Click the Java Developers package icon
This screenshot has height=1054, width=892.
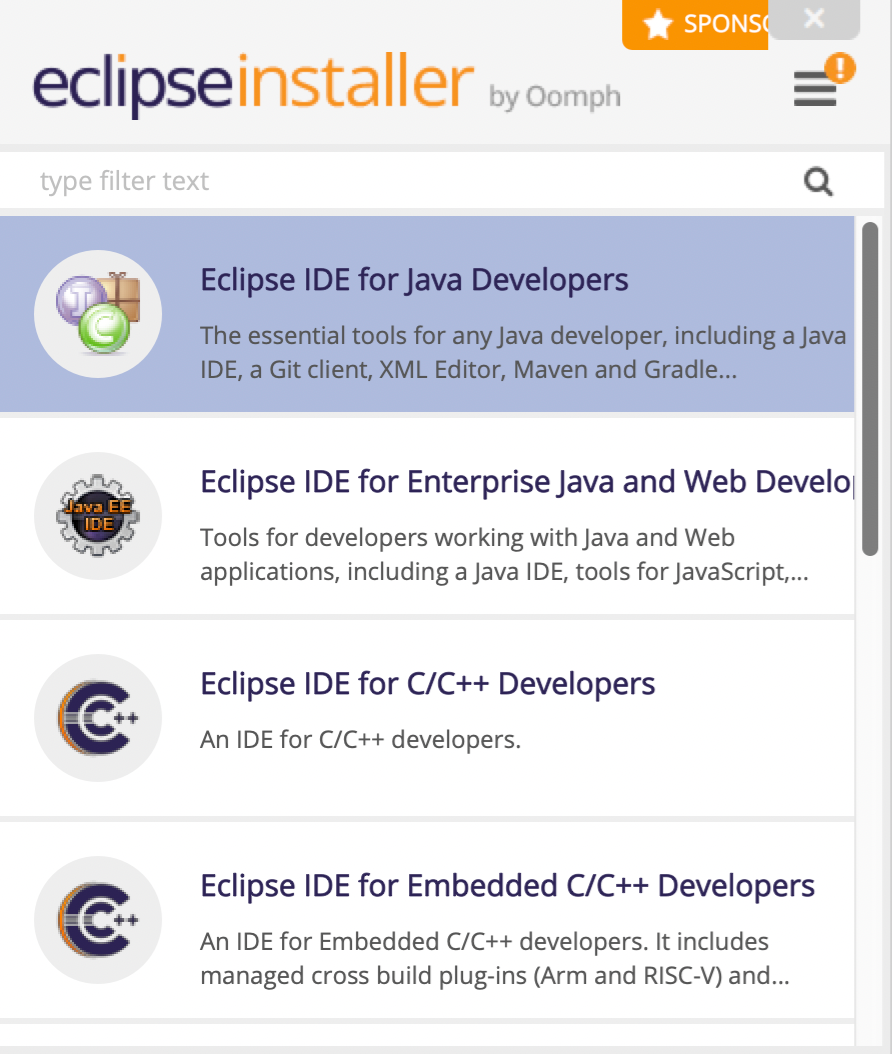(x=98, y=314)
